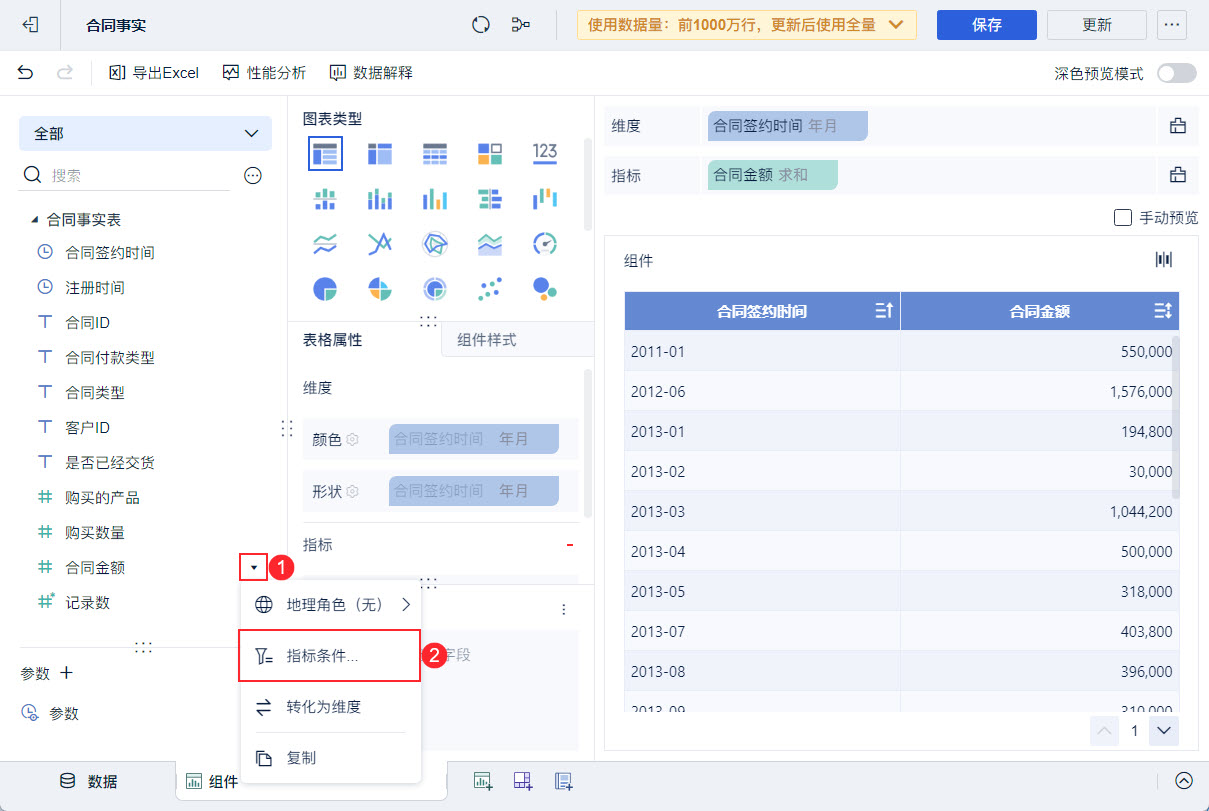Click the 更新 button
The width and height of the screenshot is (1209, 811).
click(x=1097, y=25)
